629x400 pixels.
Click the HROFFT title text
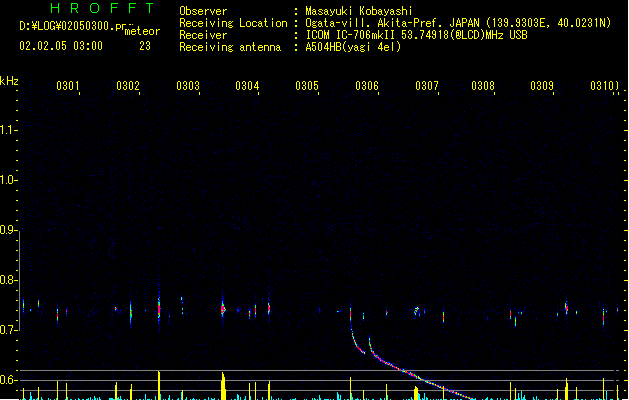click(x=102, y=8)
